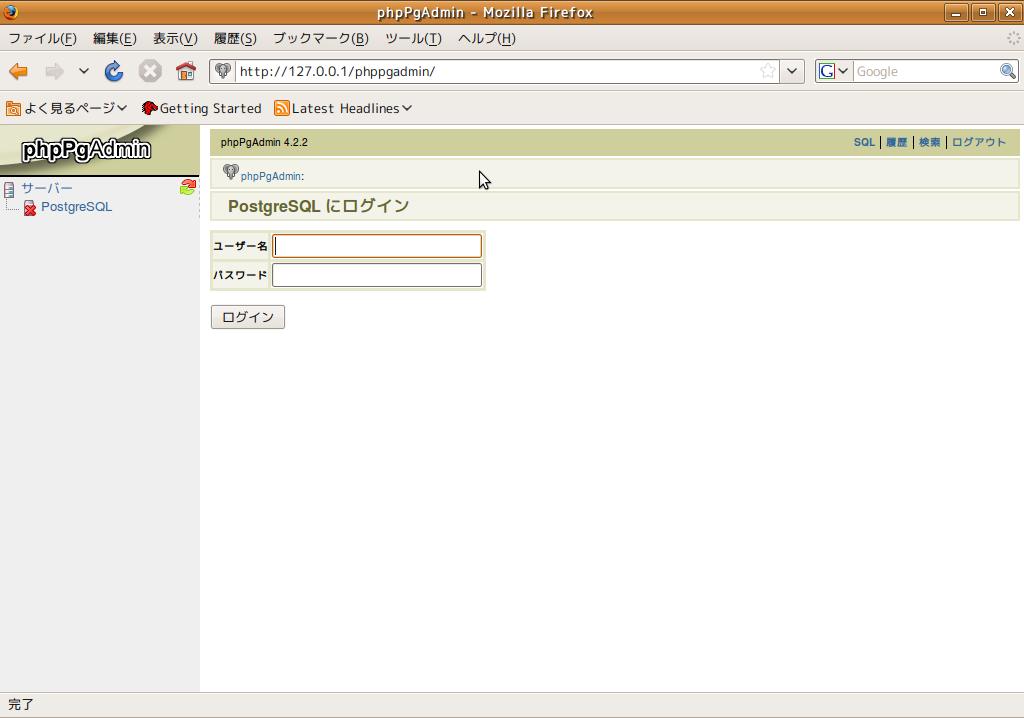
Task: Open the 表示(V) menu
Action: click(175, 39)
